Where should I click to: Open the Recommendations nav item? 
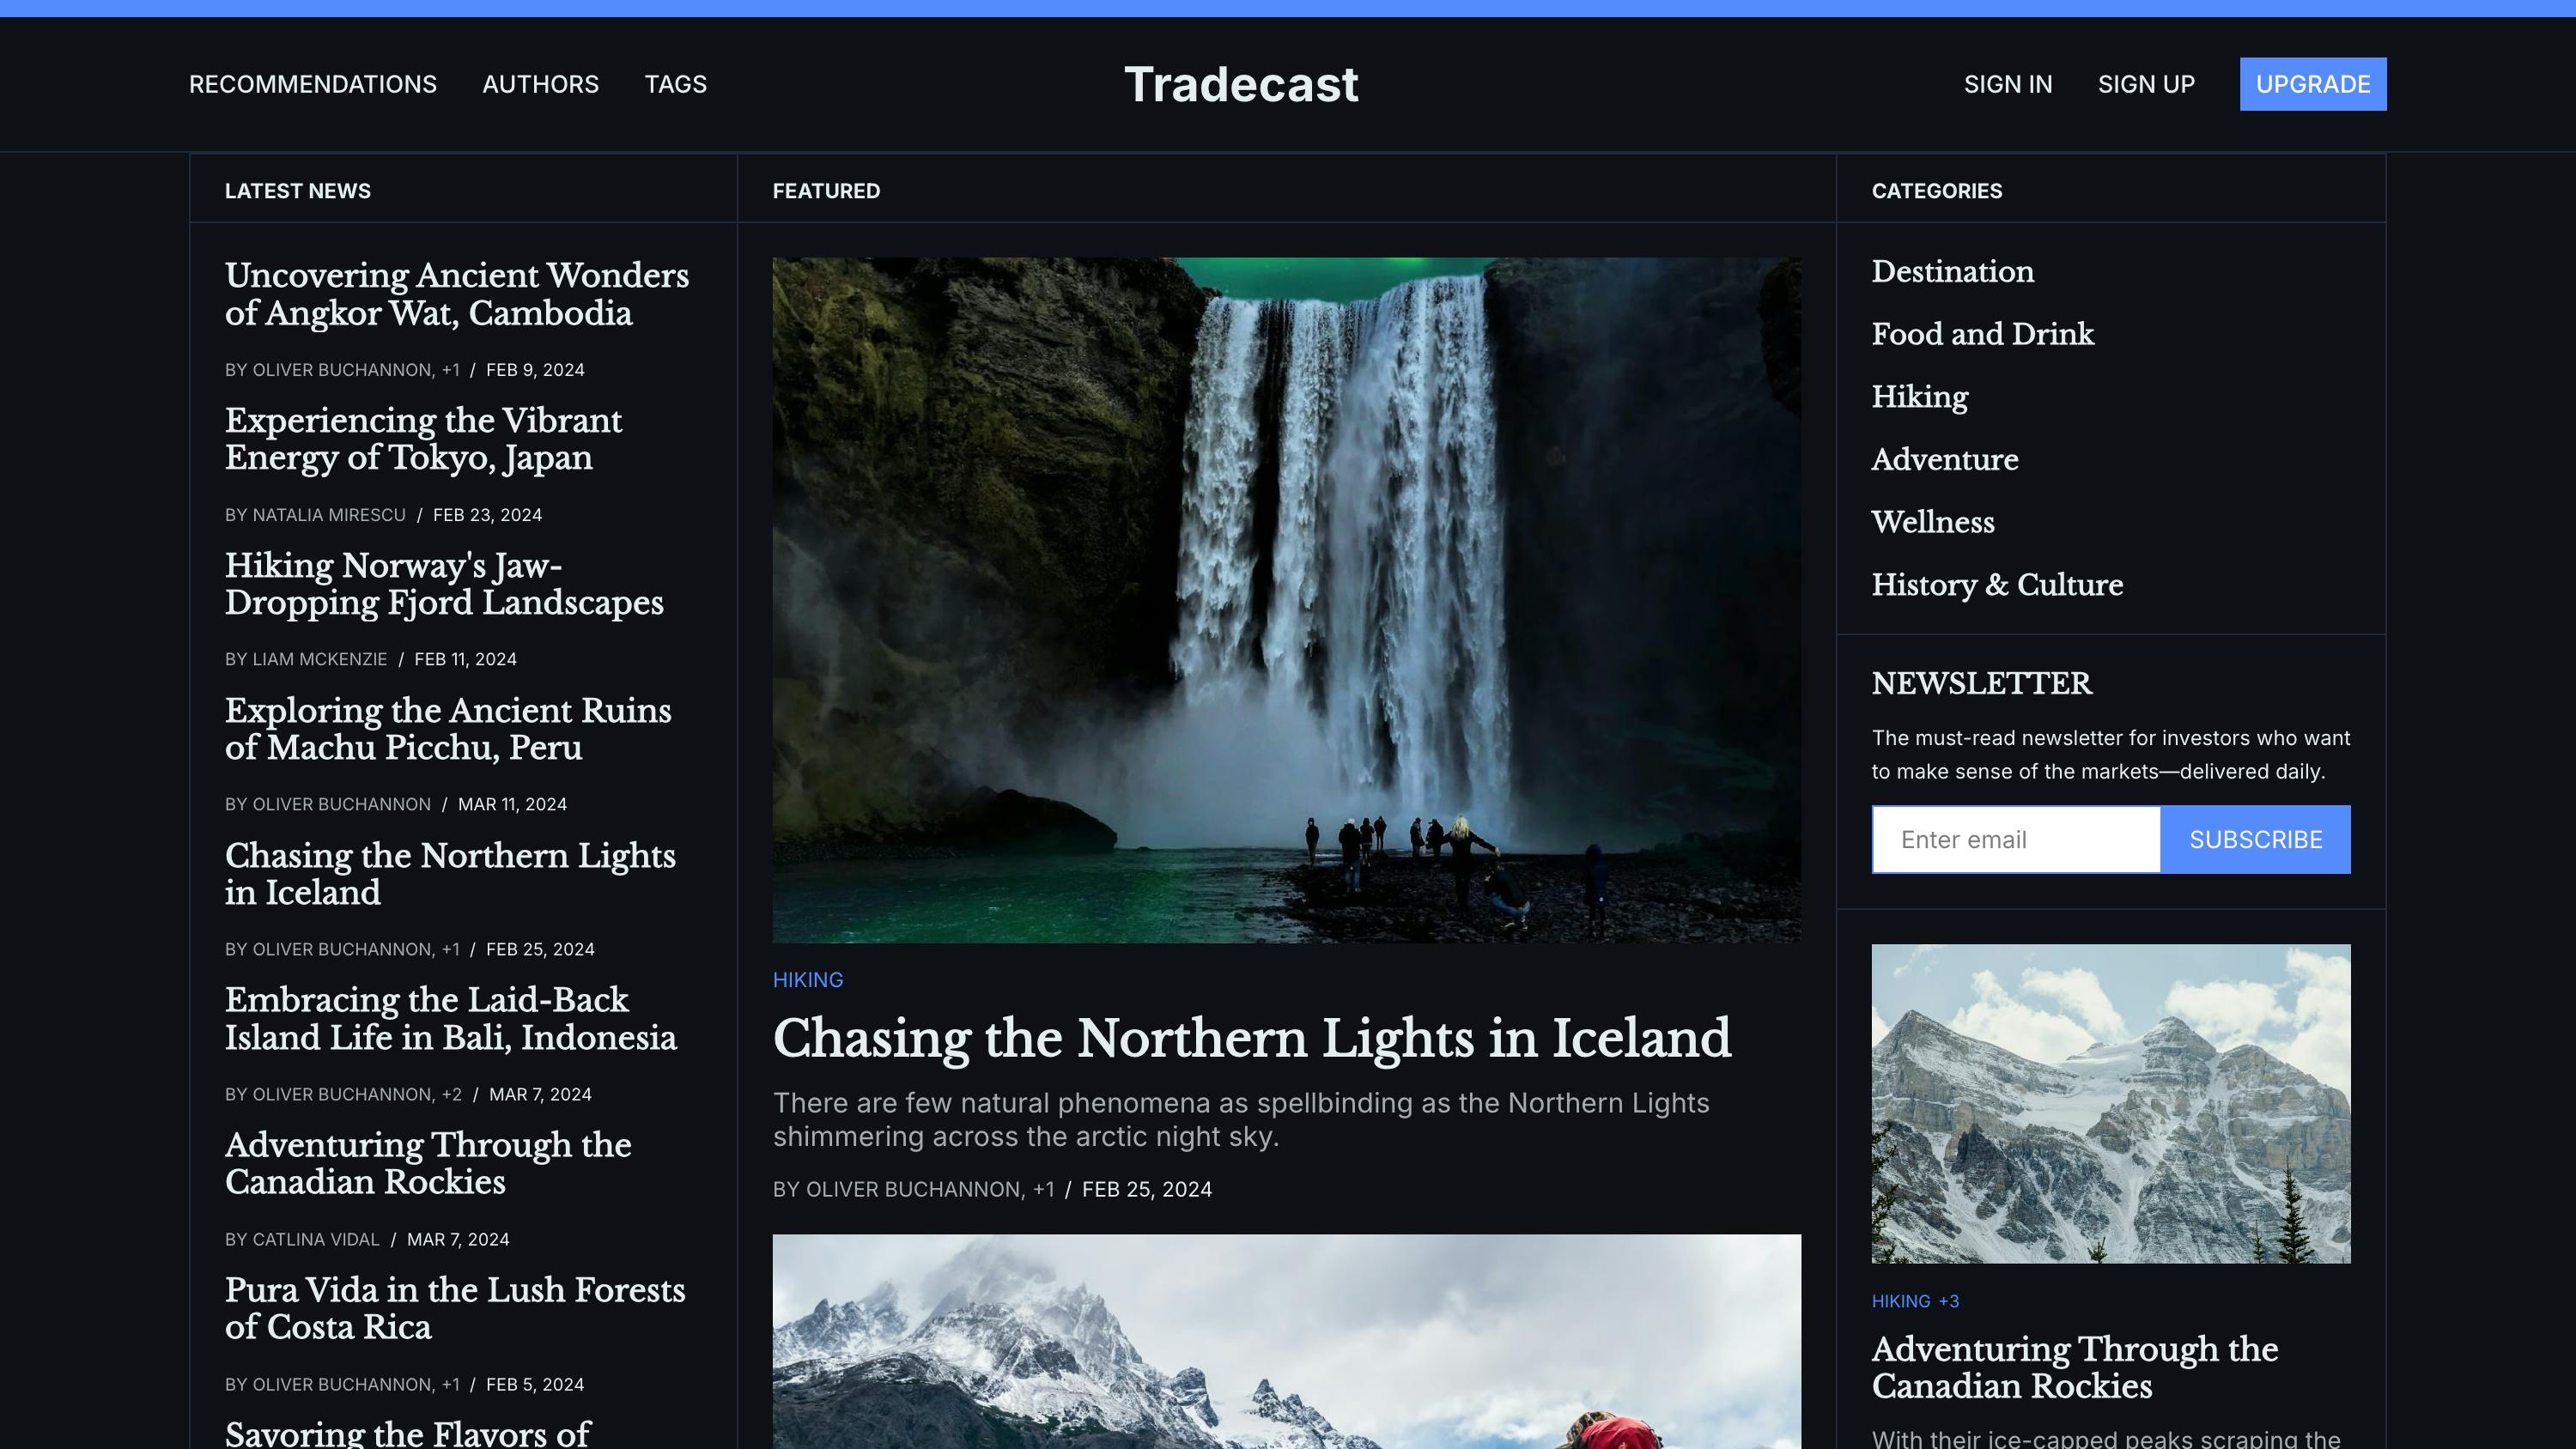[312, 84]
